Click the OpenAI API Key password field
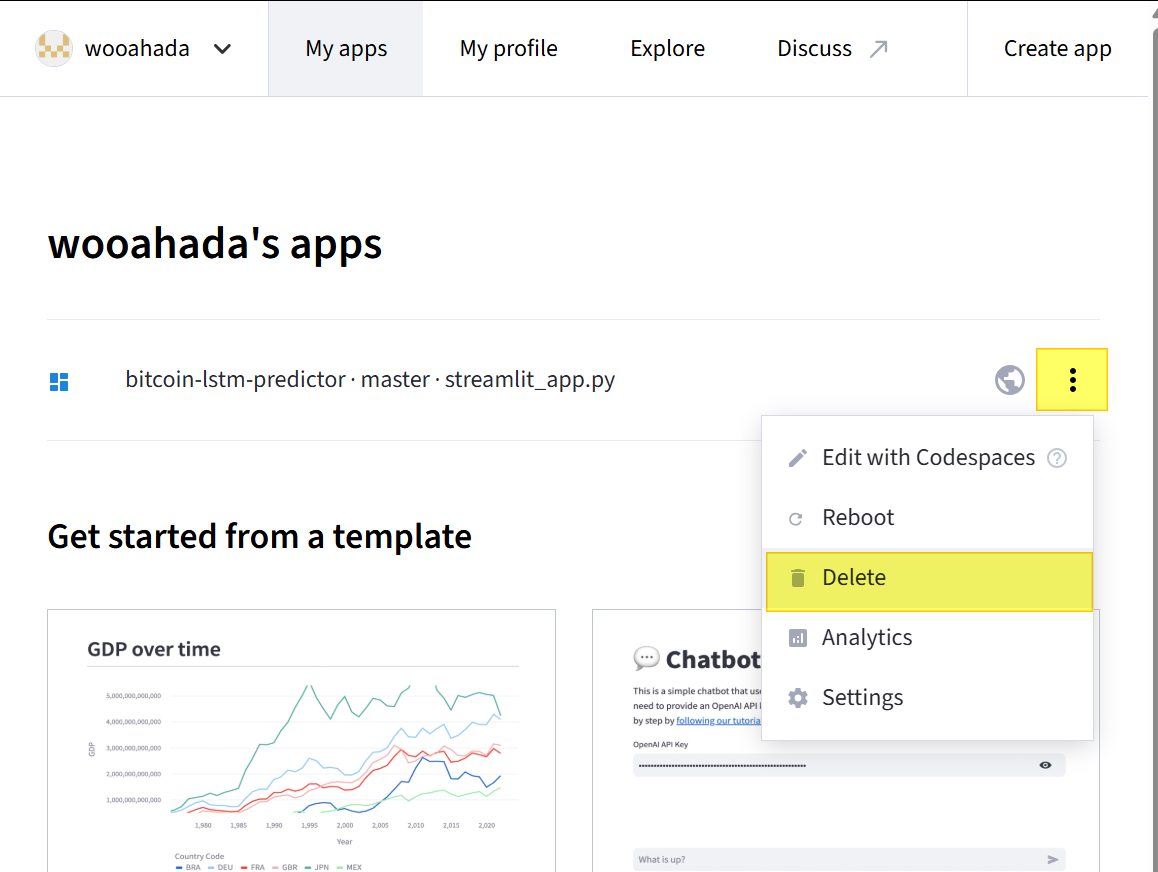This screenshot has height=872, width=1158. coord(849,765)
